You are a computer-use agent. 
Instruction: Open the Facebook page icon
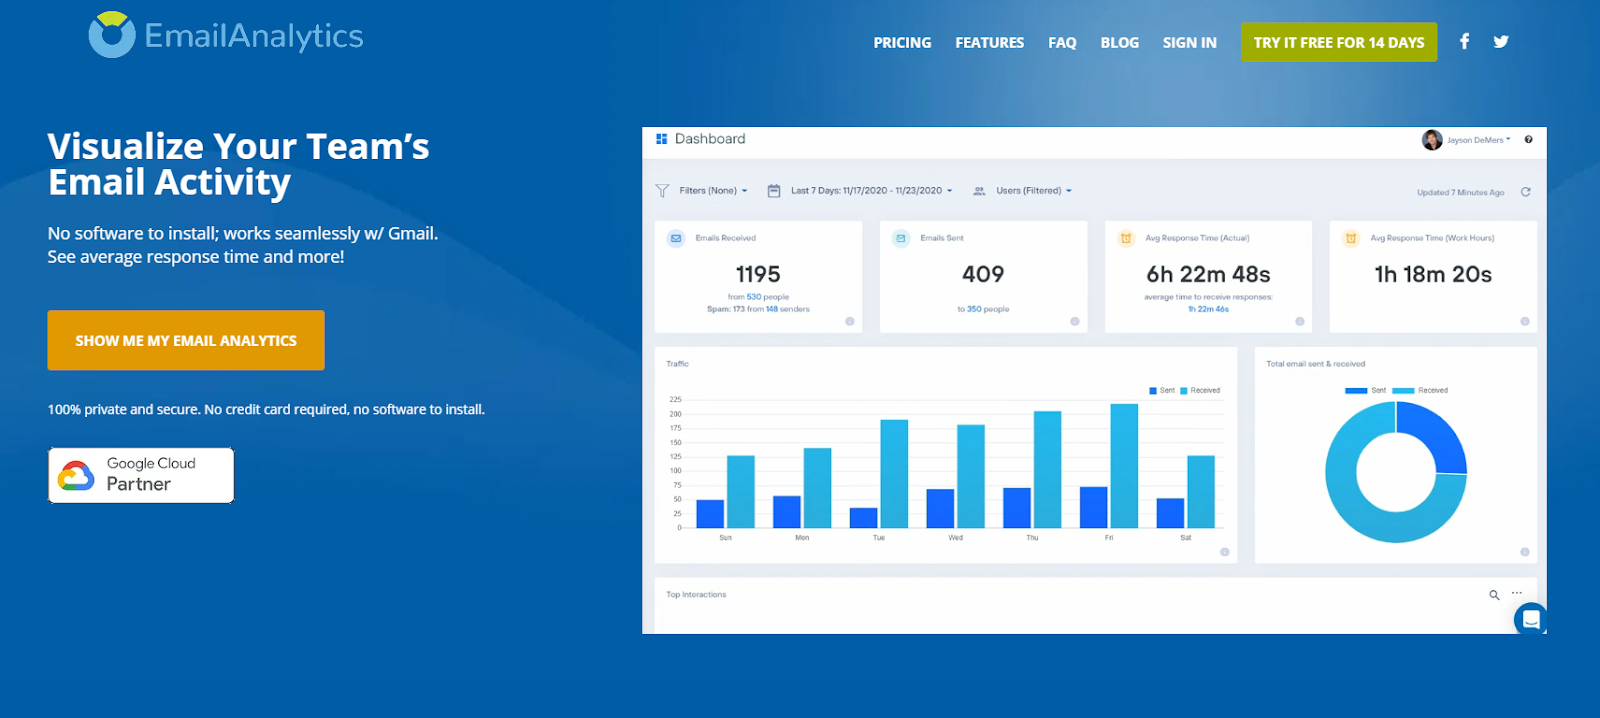pos(1464,42)
